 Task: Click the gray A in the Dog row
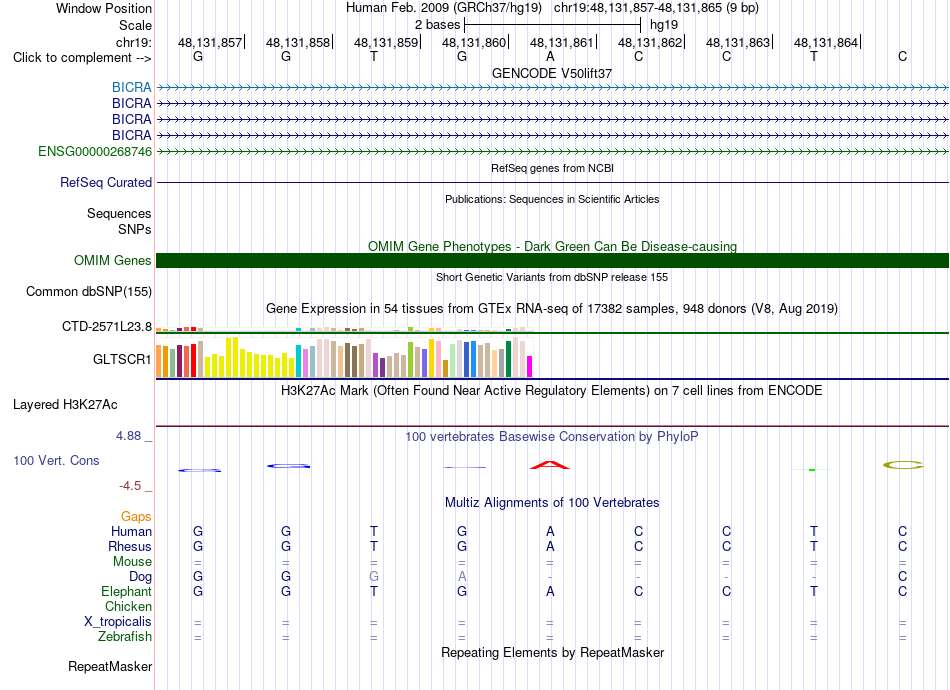coord(462,576)
